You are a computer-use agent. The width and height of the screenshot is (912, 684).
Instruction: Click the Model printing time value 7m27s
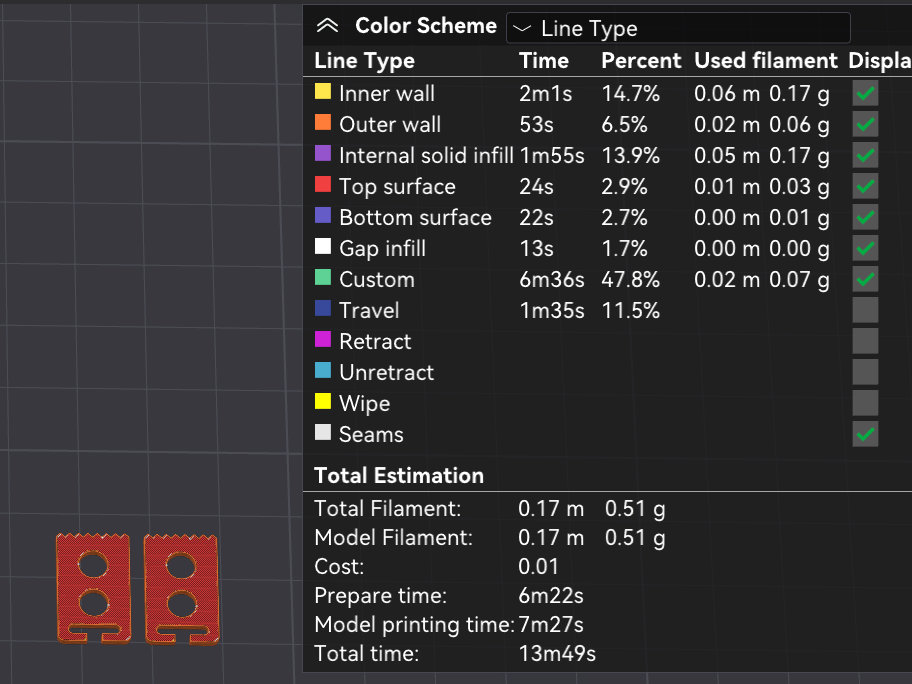[551, 625]
